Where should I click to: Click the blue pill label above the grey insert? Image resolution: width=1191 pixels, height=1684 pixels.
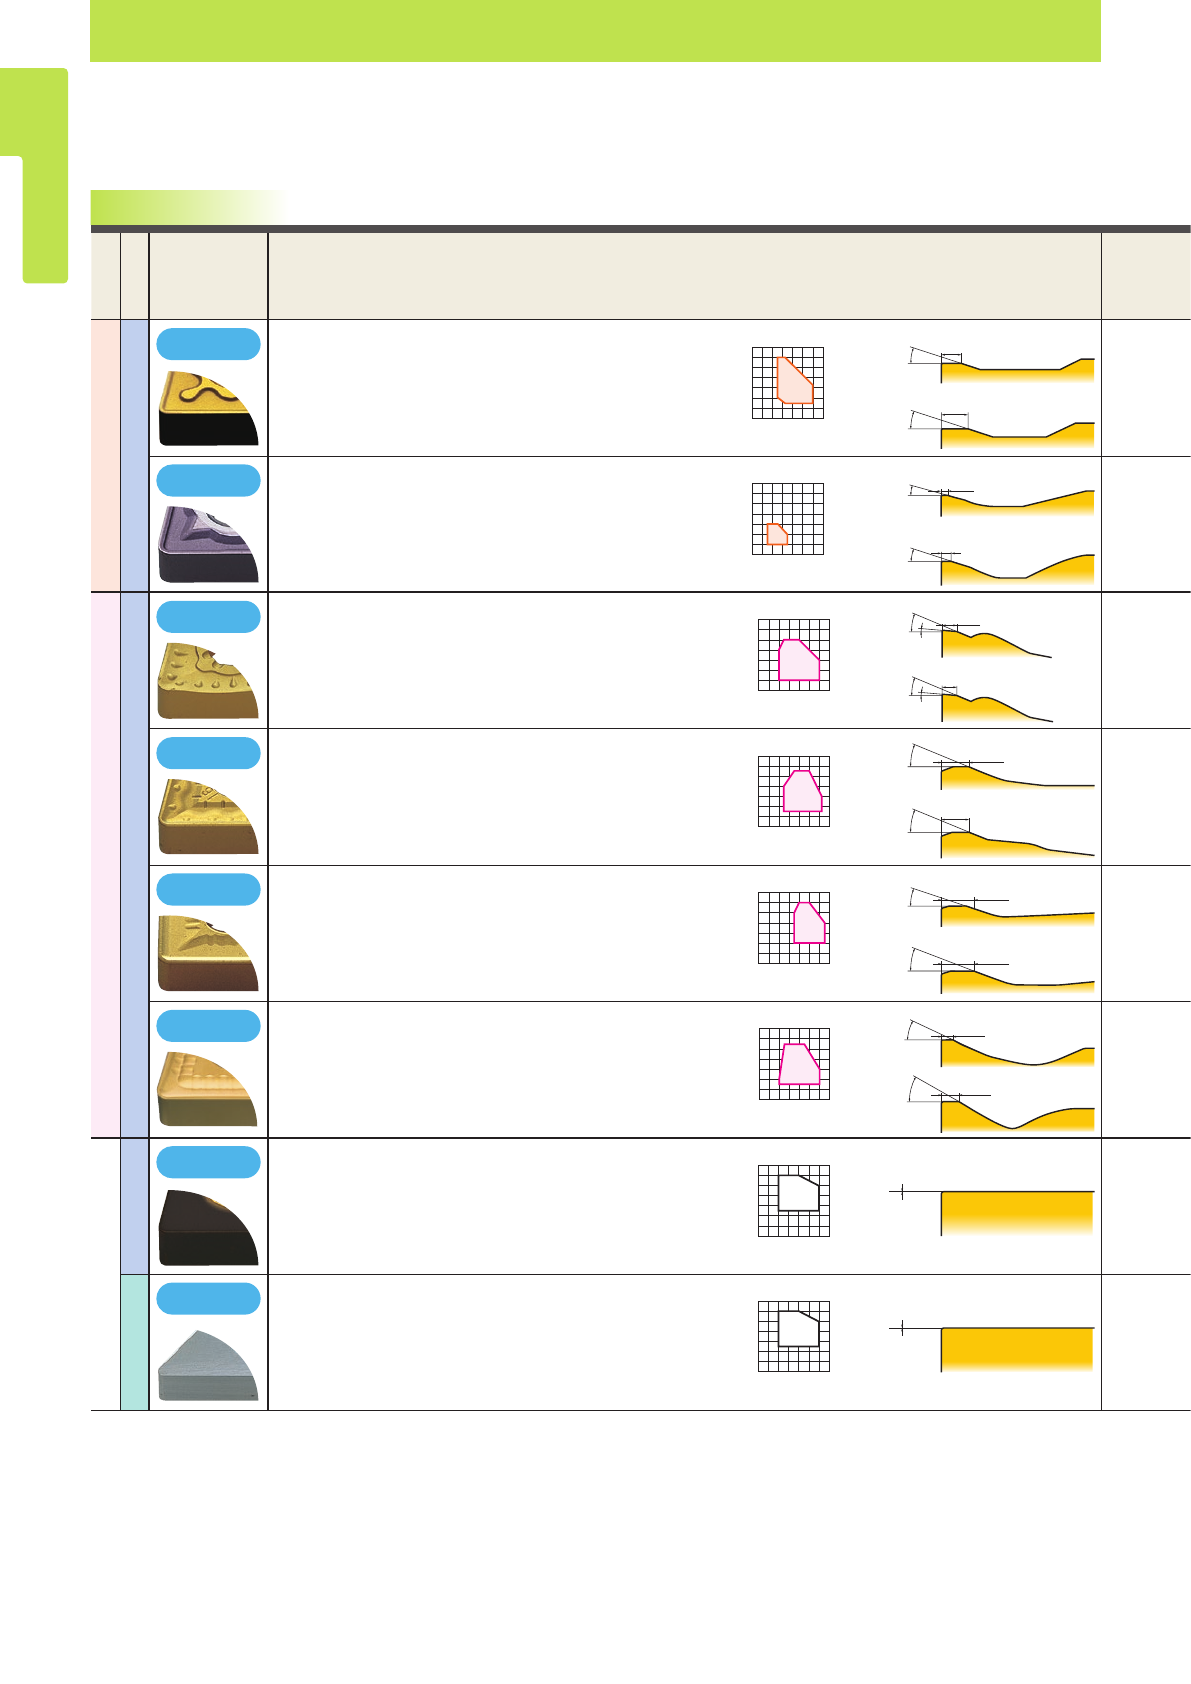pyautogui.click(x=208, y=1298)
